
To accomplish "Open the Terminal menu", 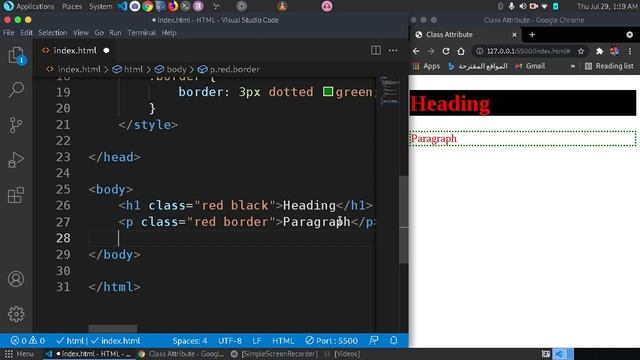I will [141, 33].
